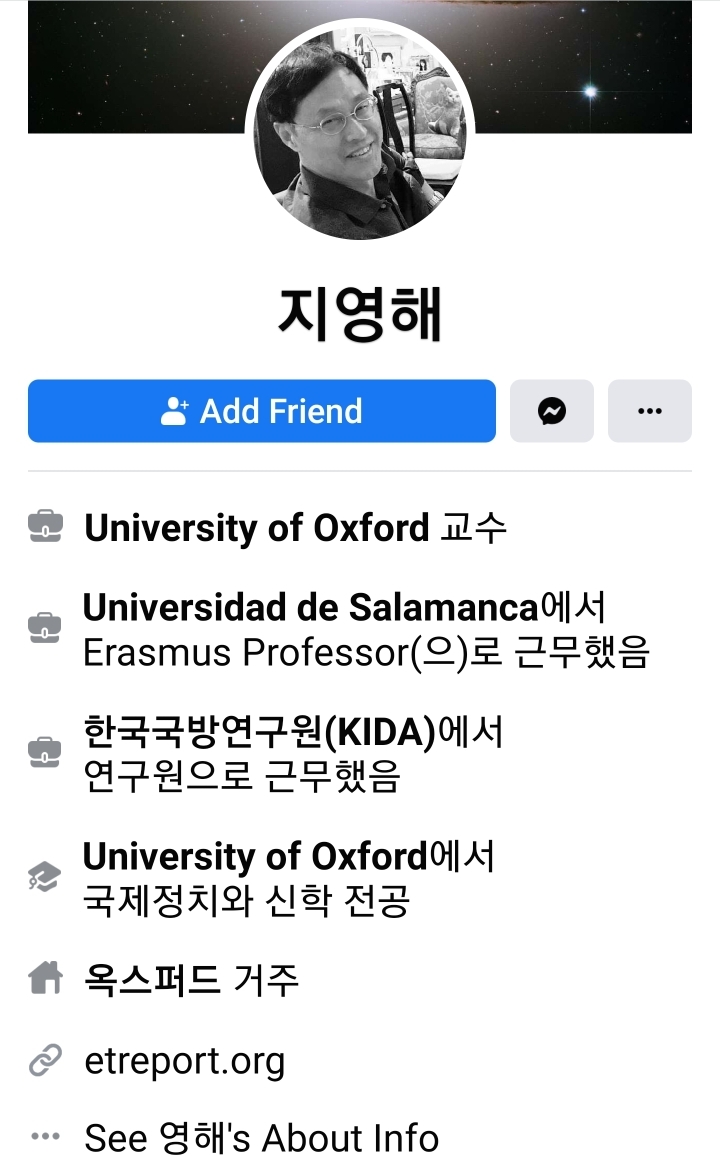This screenshot has height=1157, width=720.
Task: Visit the etreport.org website link
Action: (185, 1060)
